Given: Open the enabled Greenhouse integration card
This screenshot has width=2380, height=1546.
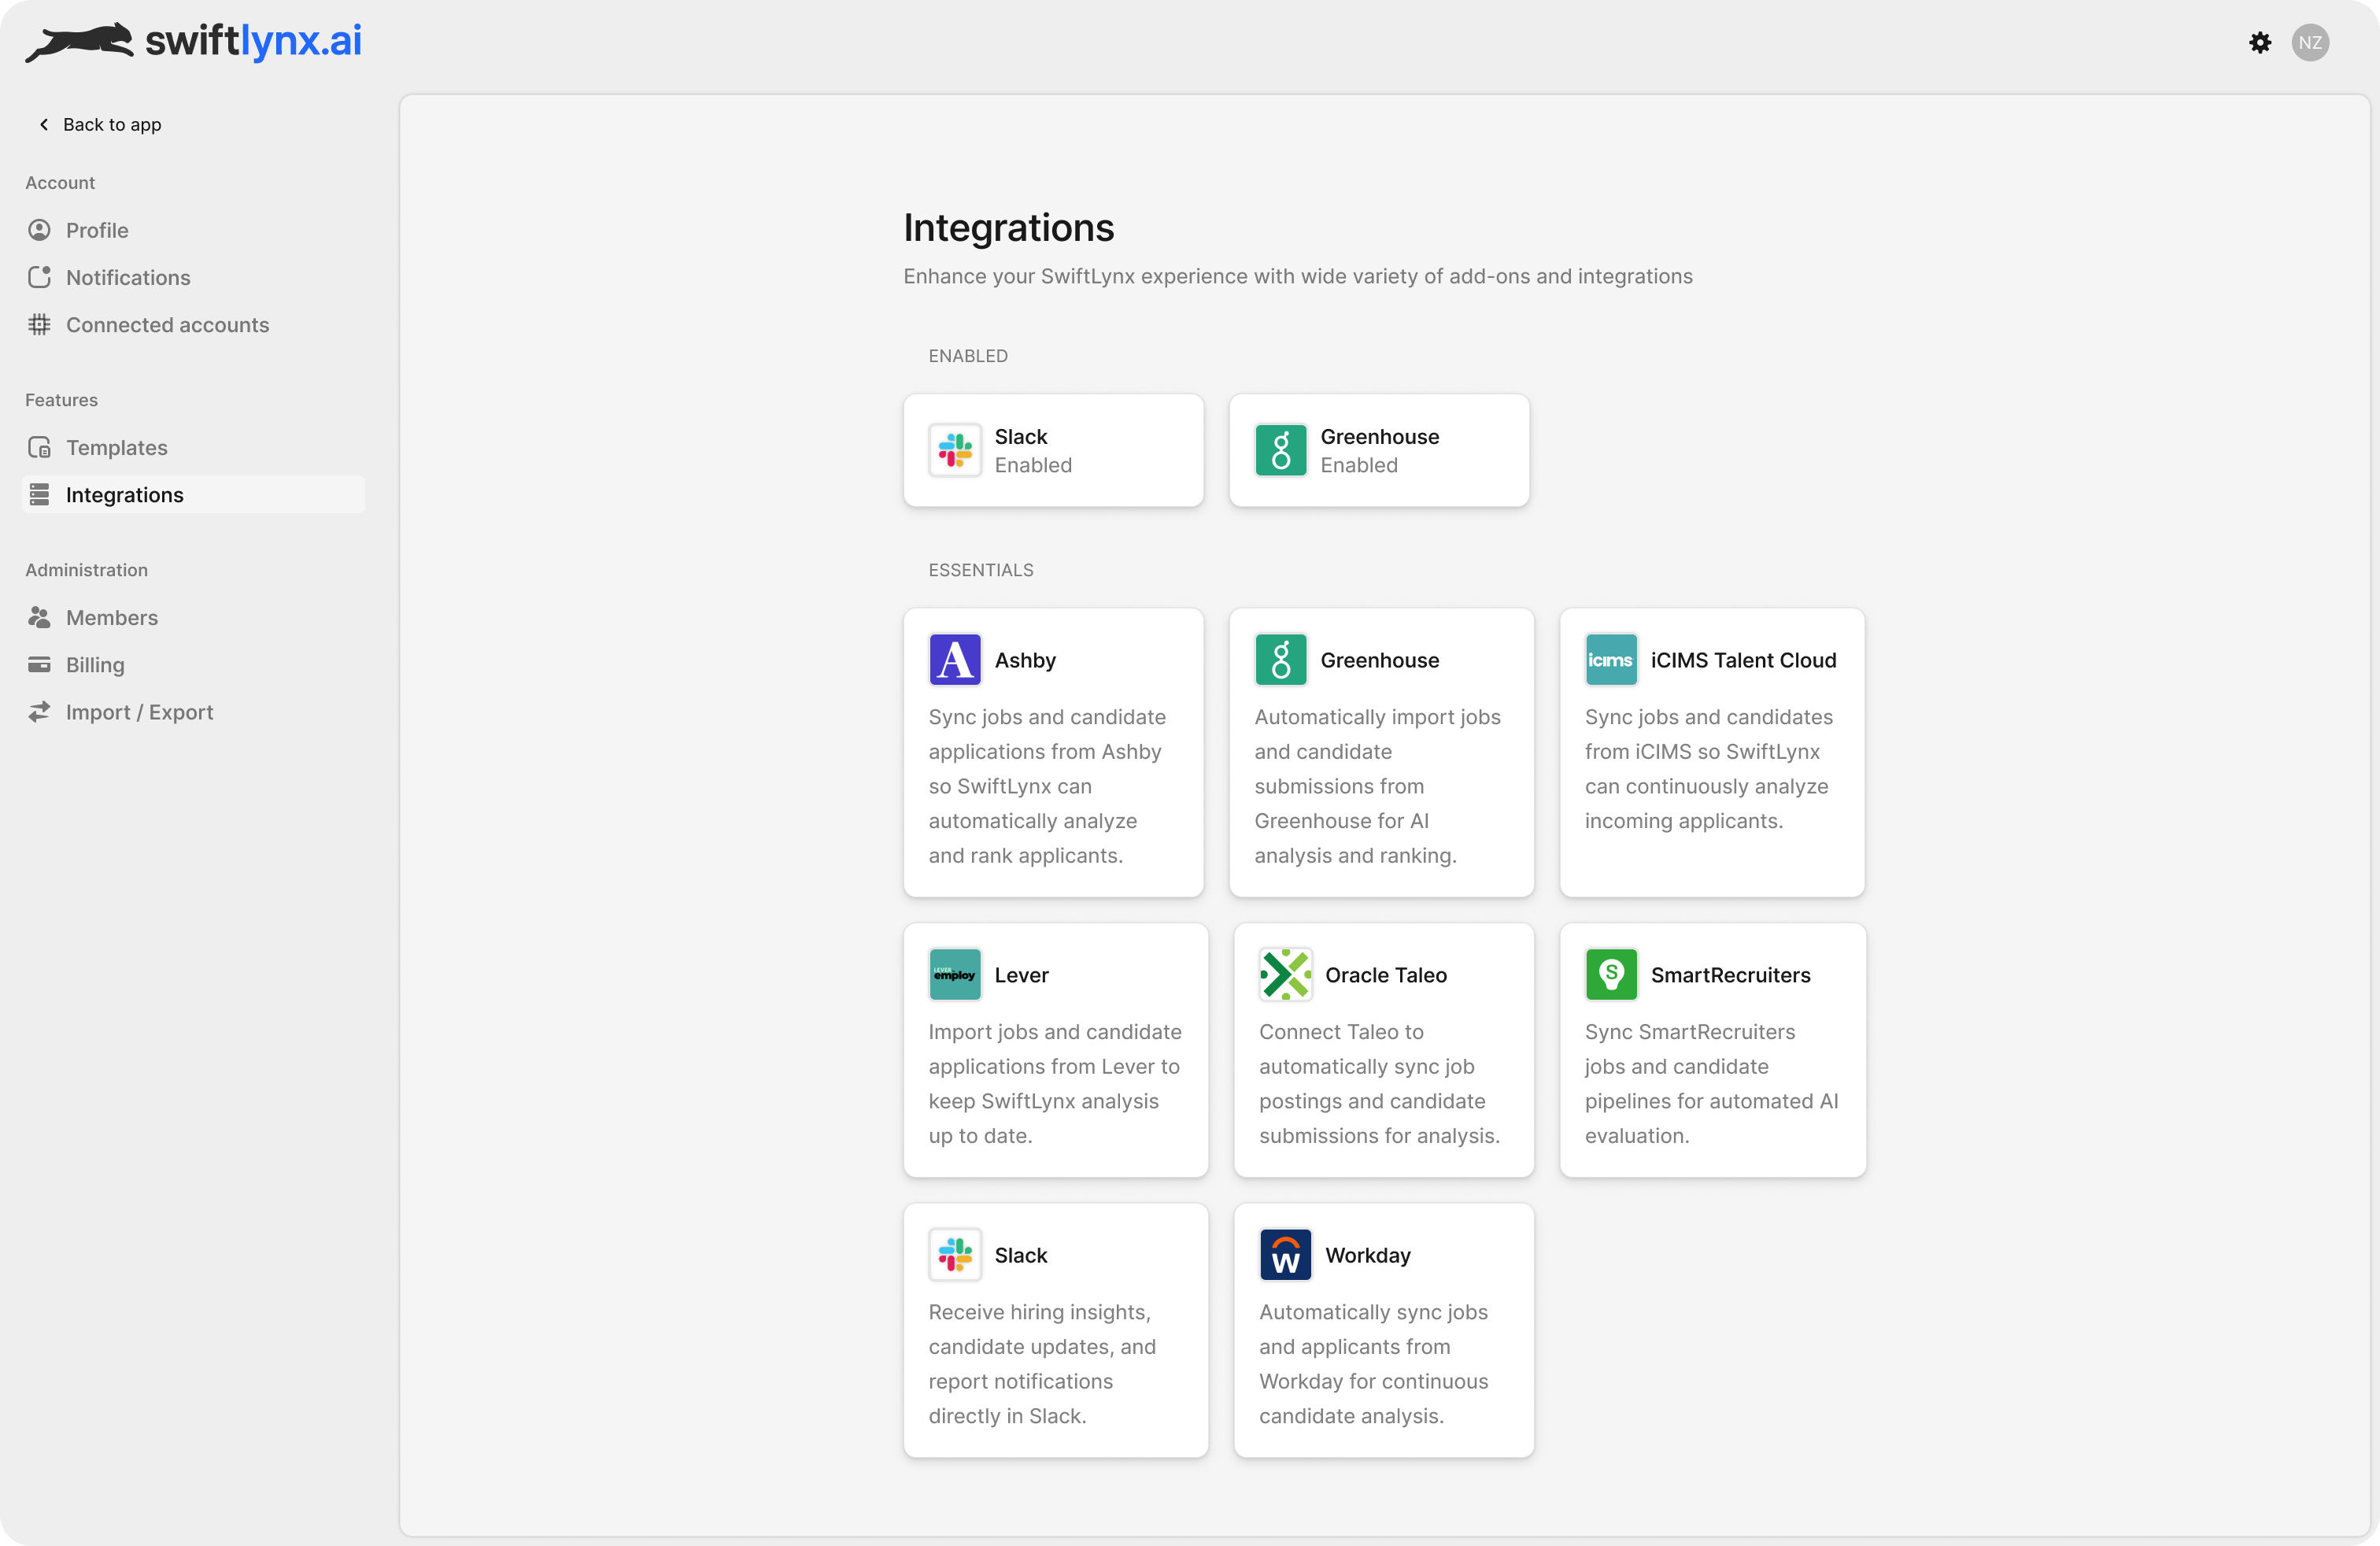Looking at the screenshot, I should [x=1378, y=451].
